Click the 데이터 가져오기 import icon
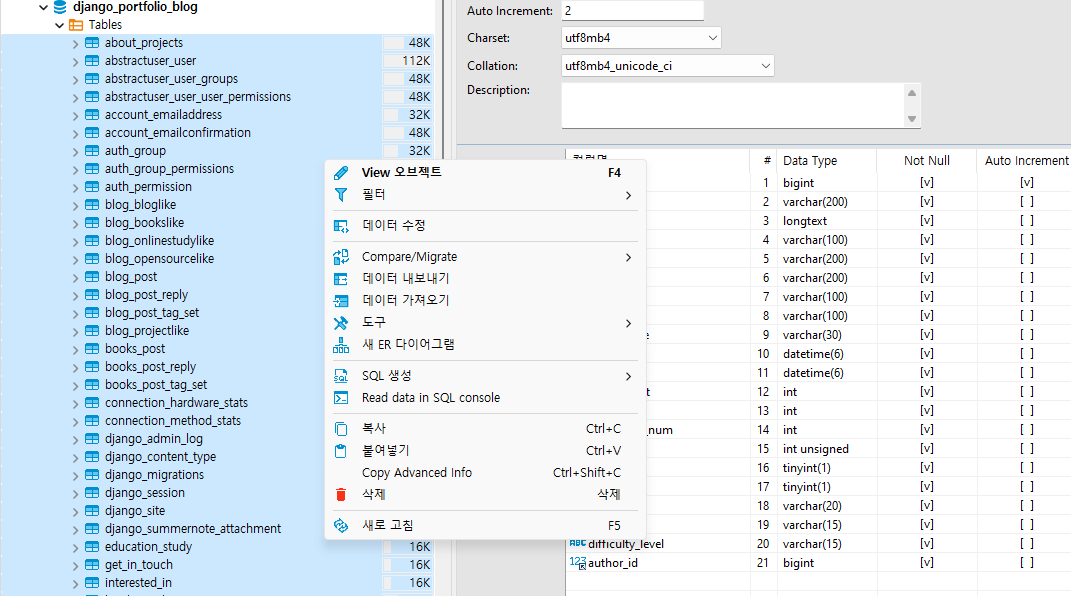Viewport: 1071px width, 596px height. click(341, 300)
